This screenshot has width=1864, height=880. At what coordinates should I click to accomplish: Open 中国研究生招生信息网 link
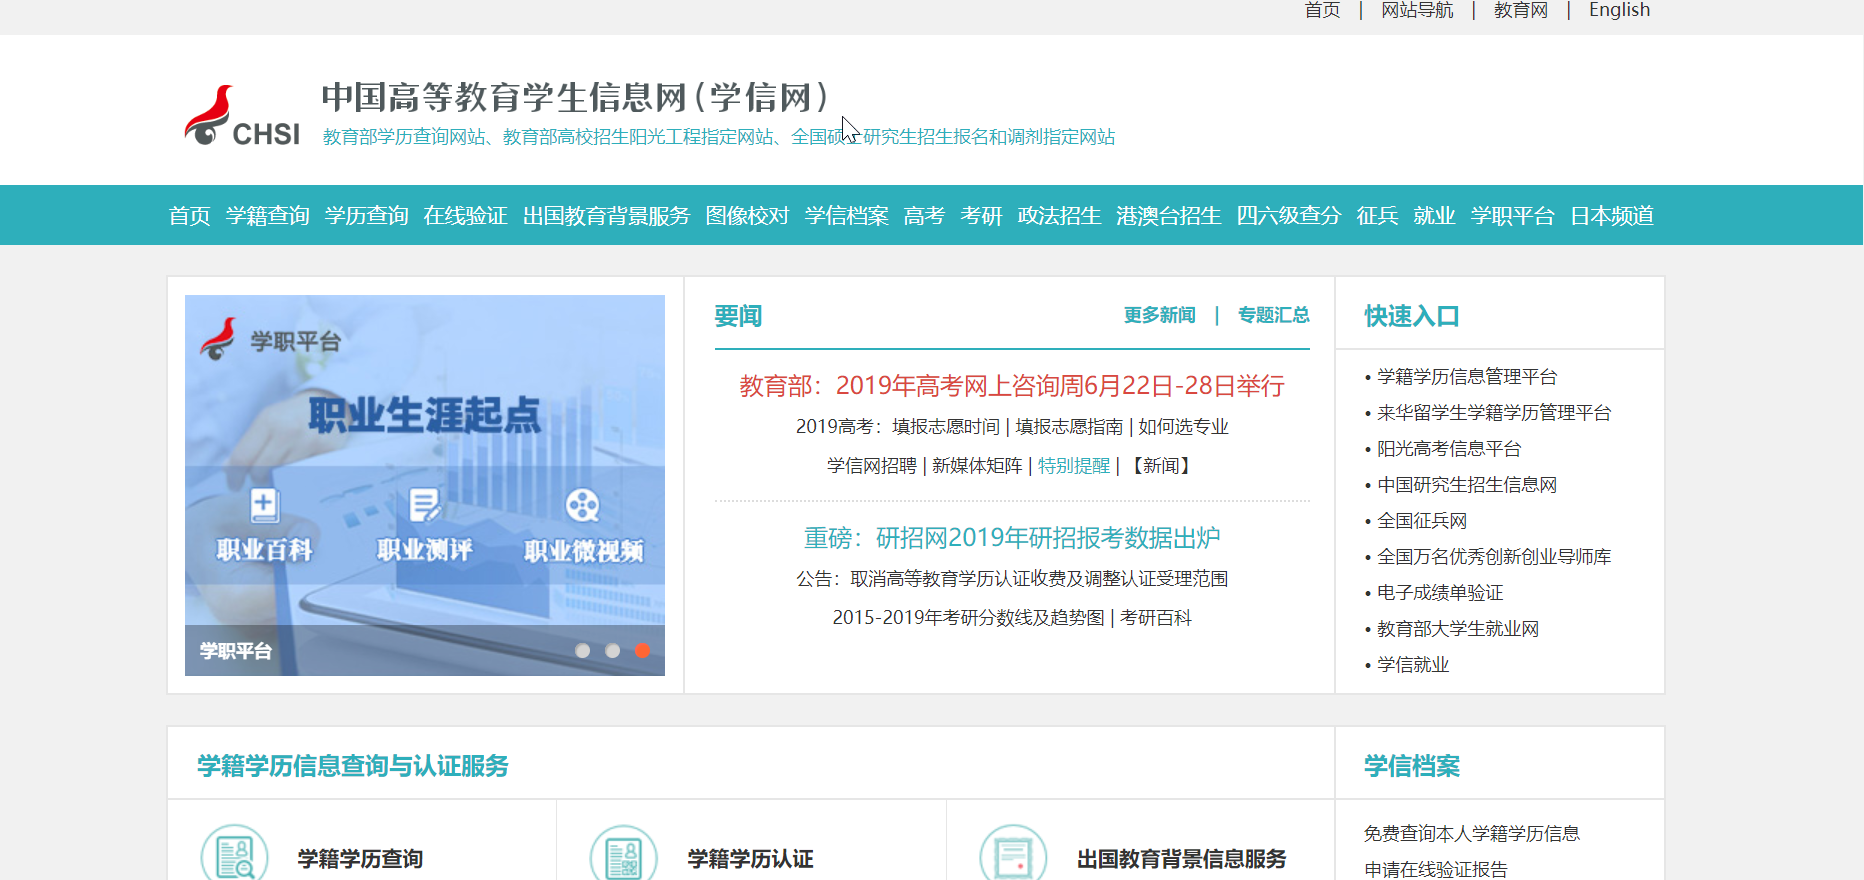(x=1467, y=485)
